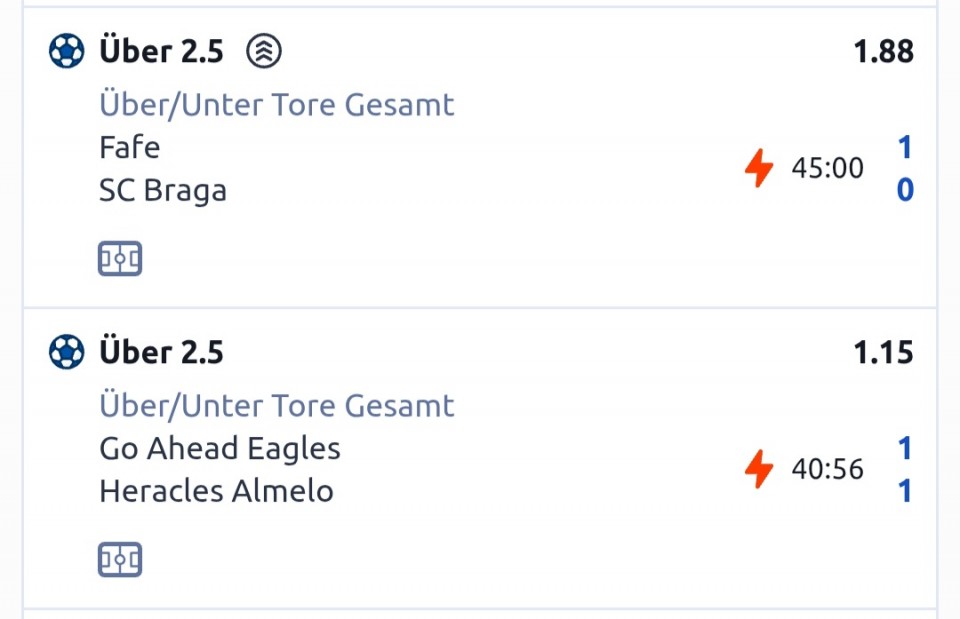Open the SC Braga team name
Screen dimensions: 960x619
pos(163,190)
